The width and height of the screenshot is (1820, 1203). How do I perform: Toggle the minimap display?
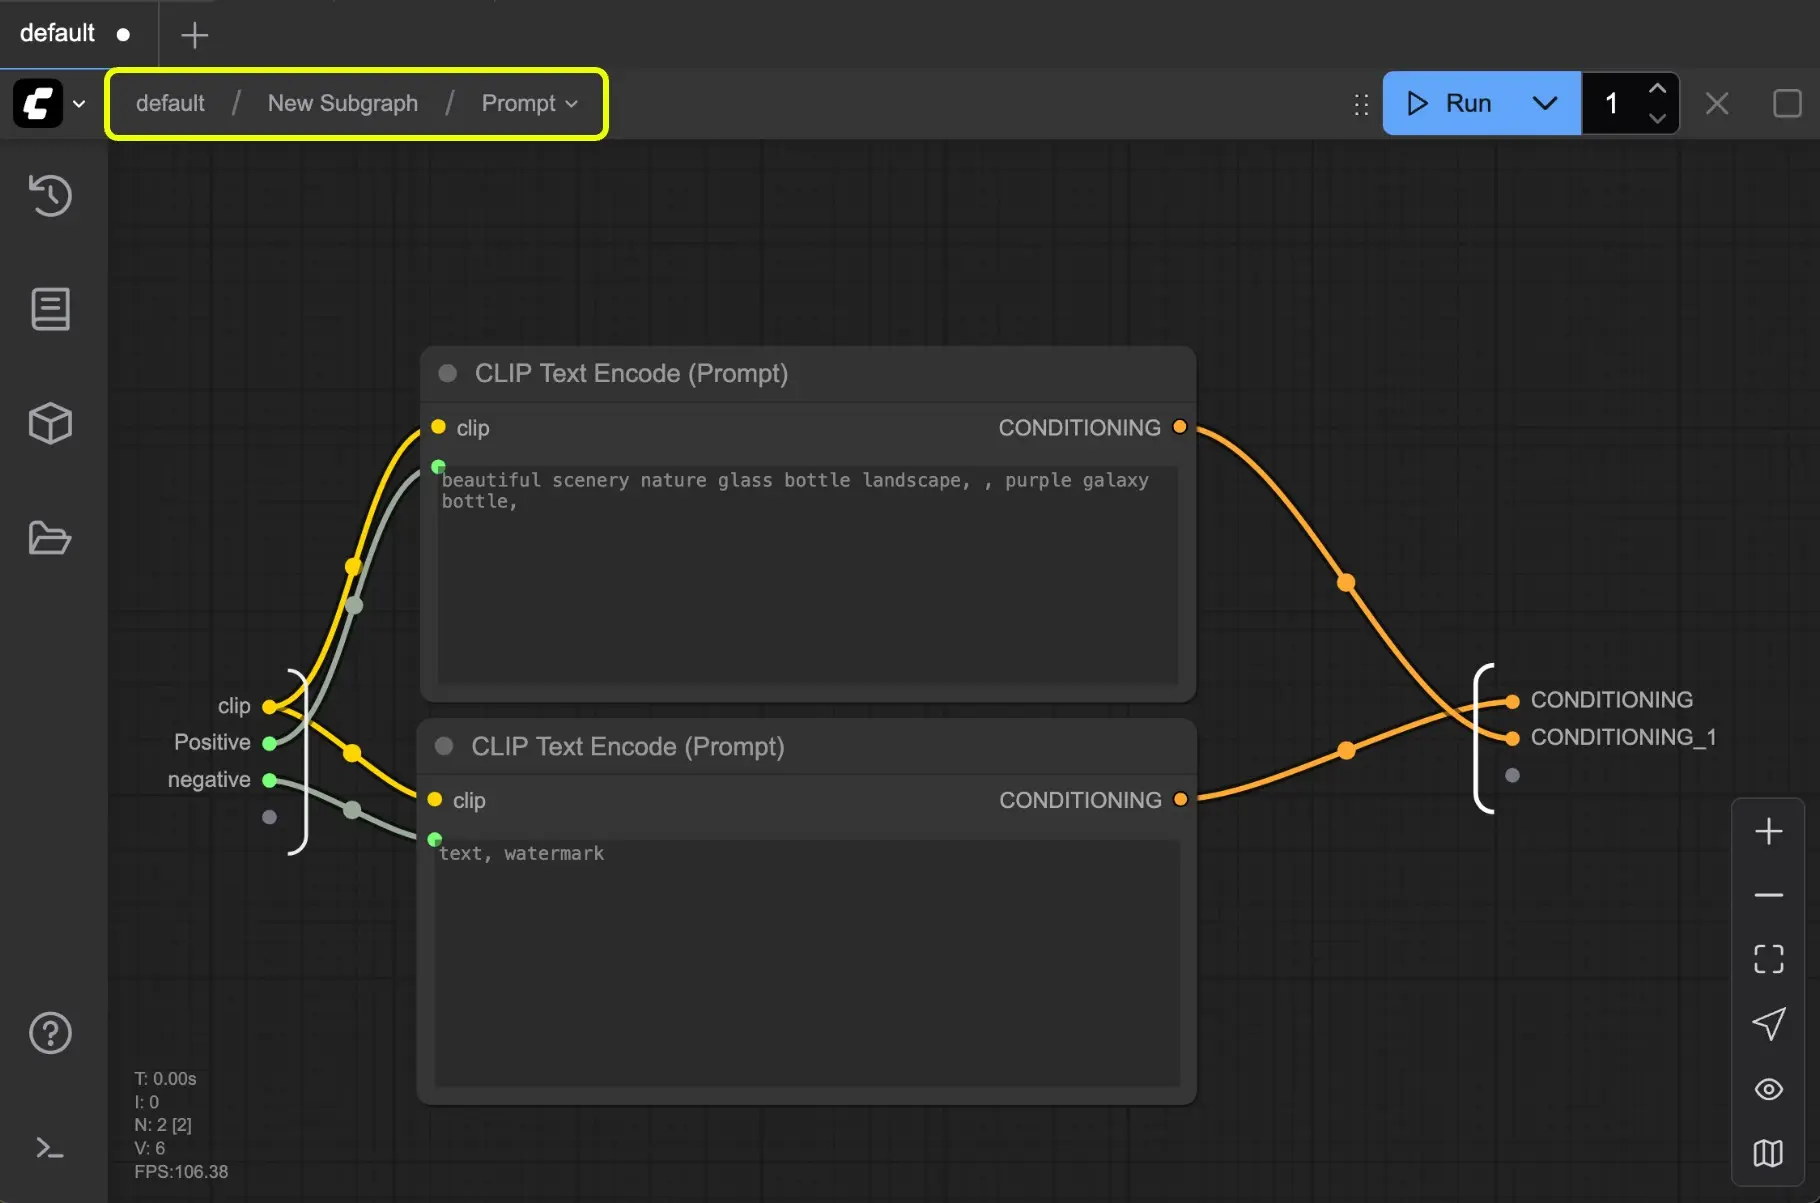pyautogui.click(x=1768, y=1153)
